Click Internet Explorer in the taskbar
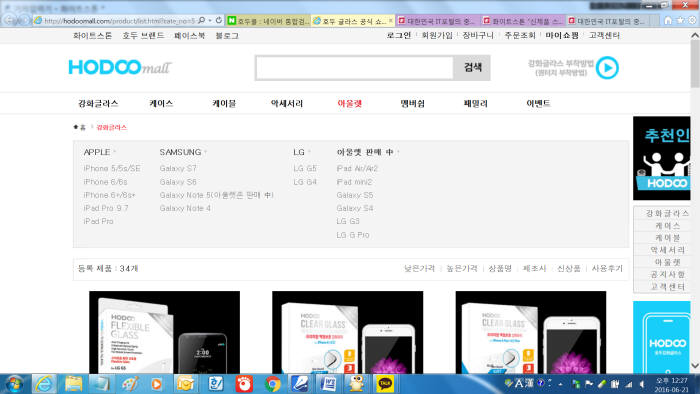Screen dimensions: 700x394 tap(44, 384)
